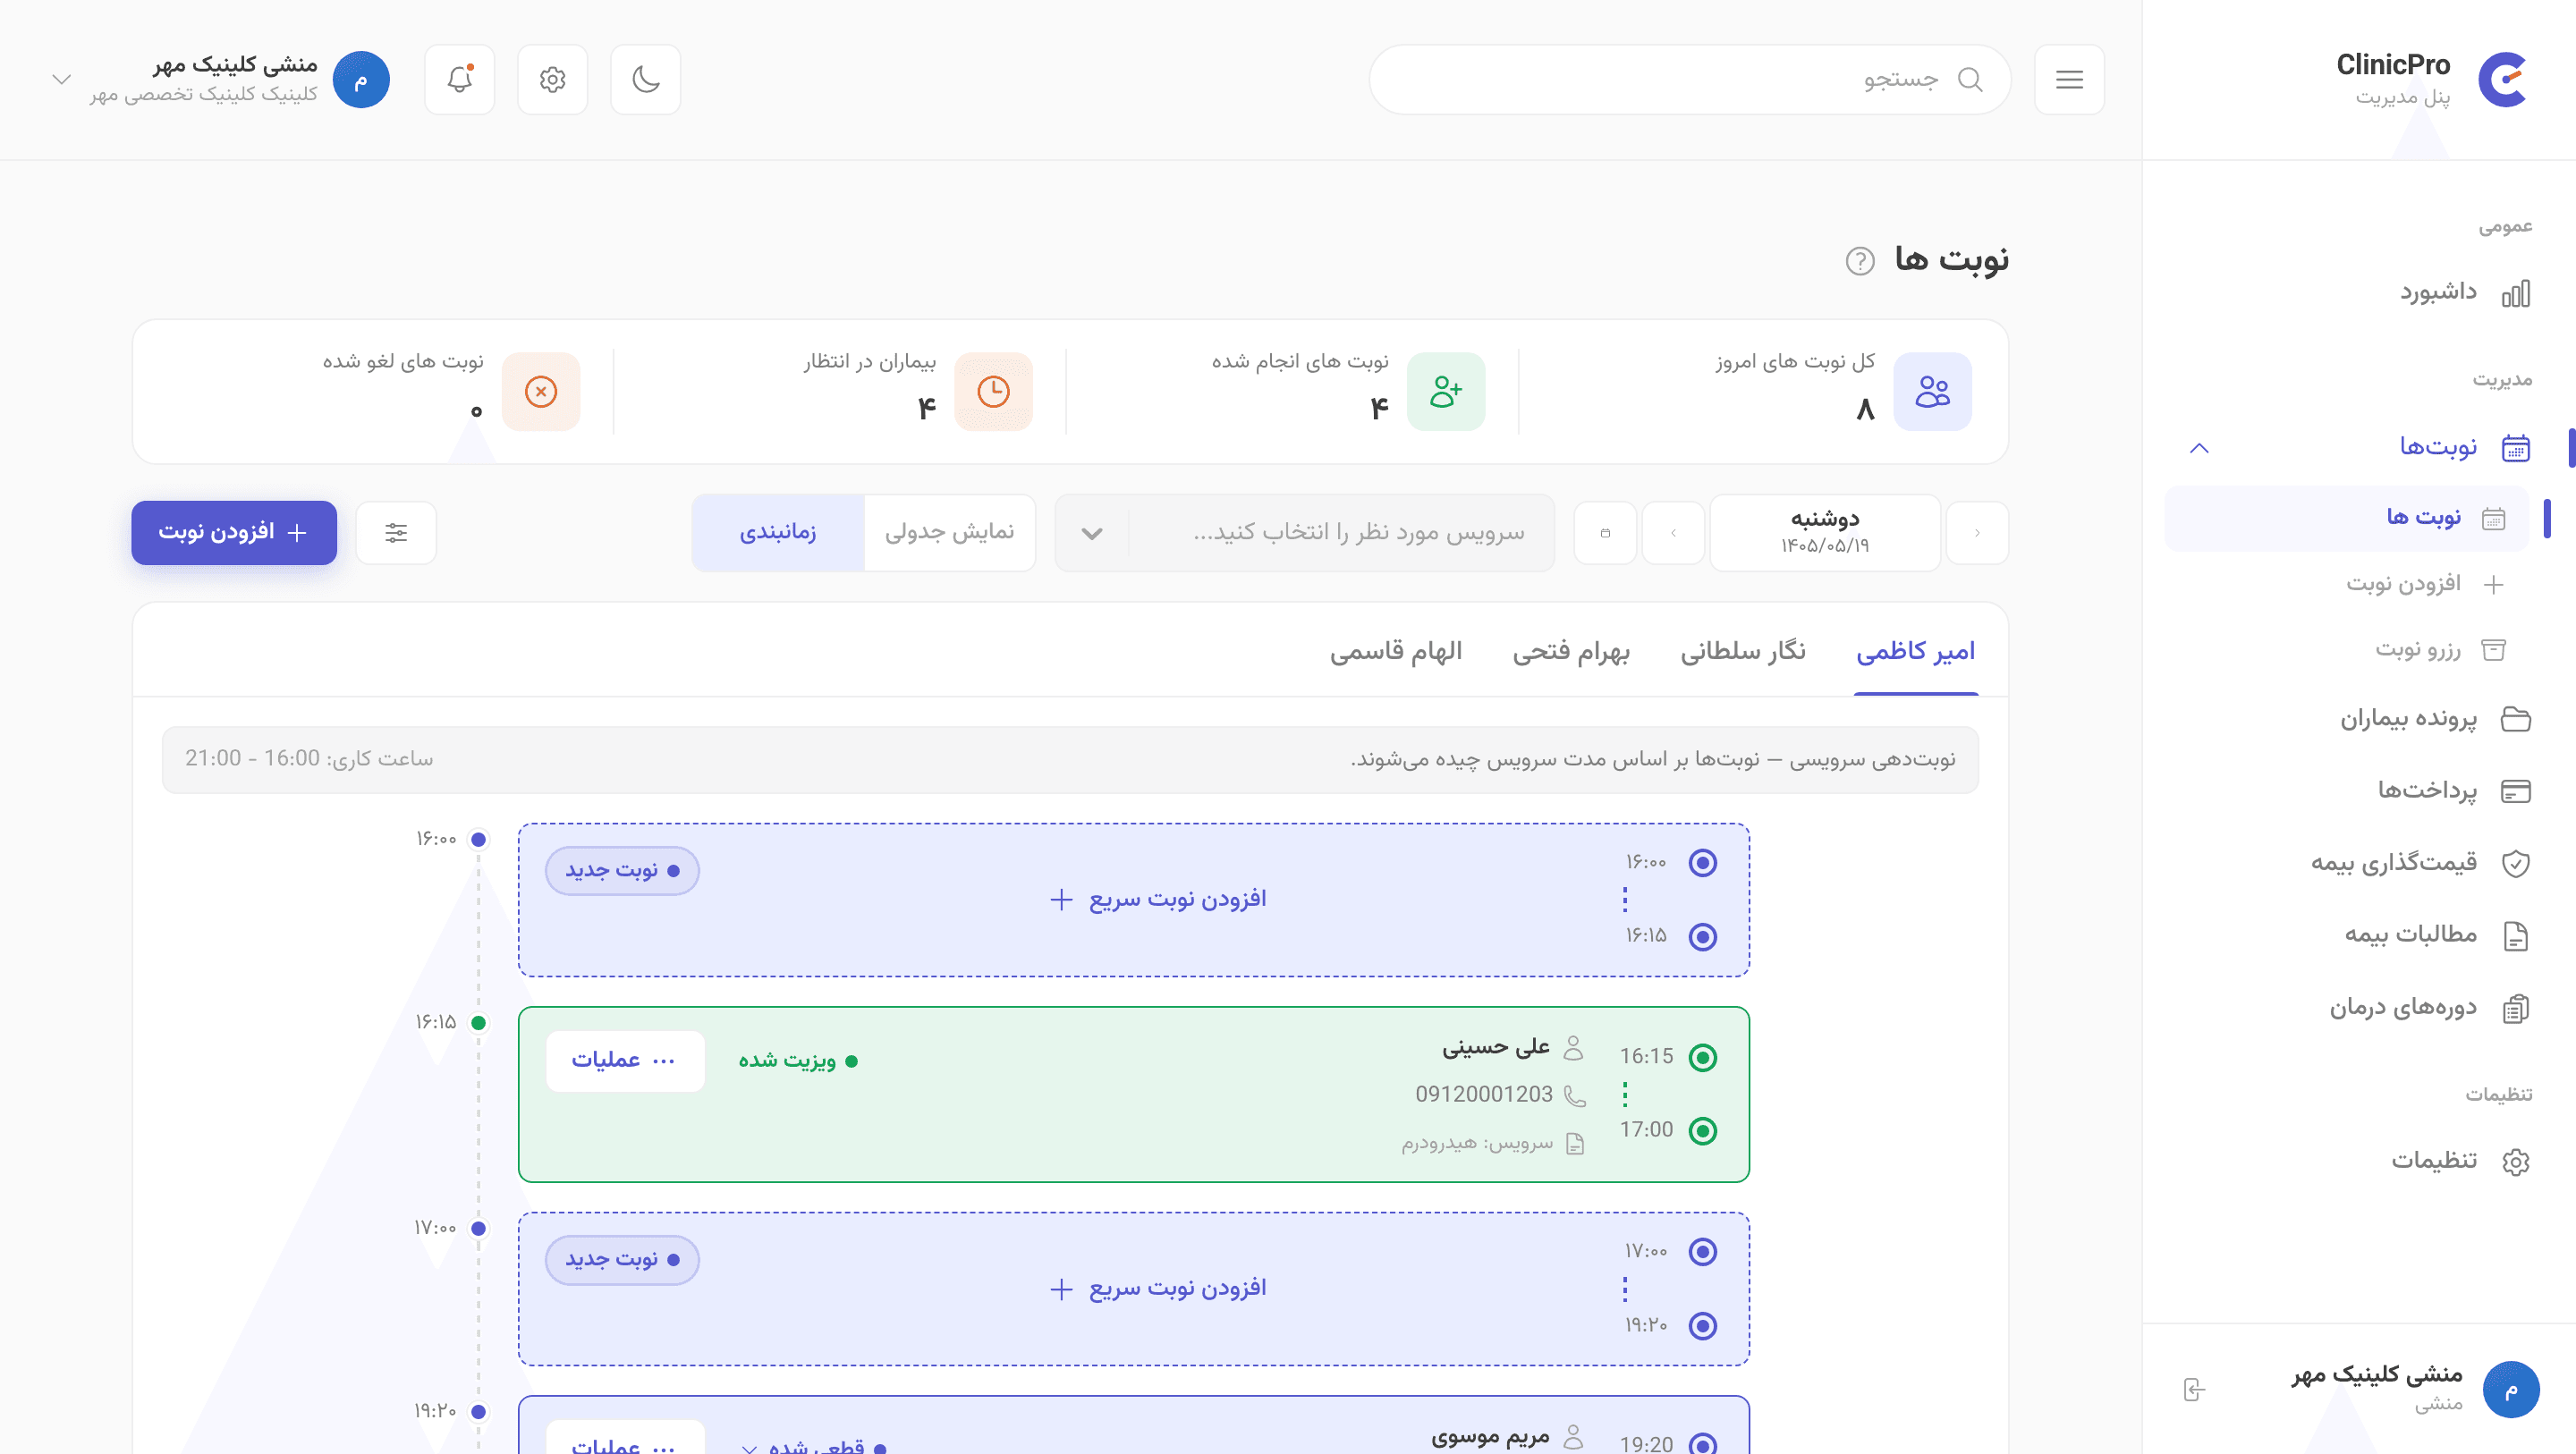
Task: Open the service selection dropdown
Action: coord(1305,533)
